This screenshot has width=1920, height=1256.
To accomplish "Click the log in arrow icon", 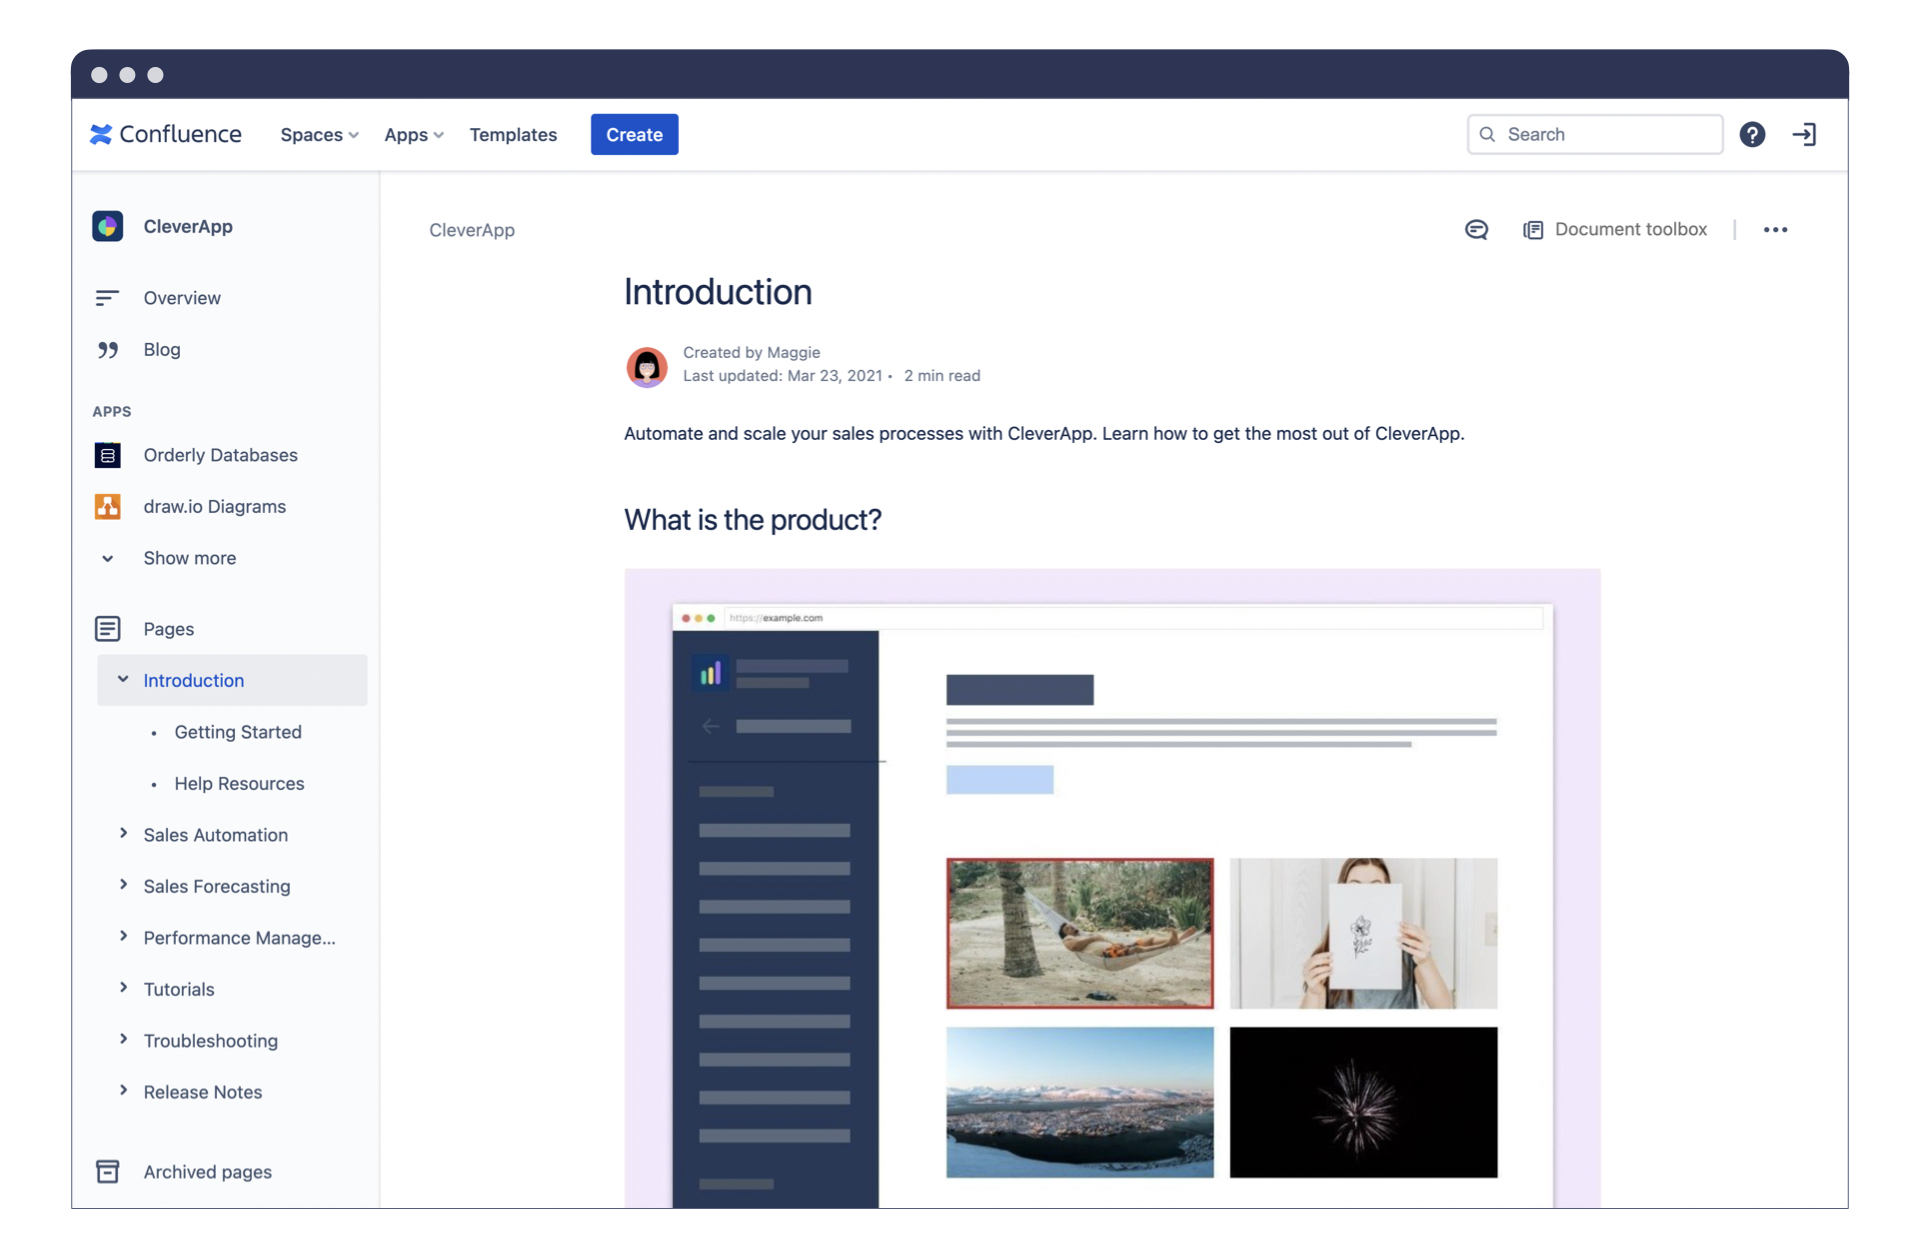I will pos(1804,134).
